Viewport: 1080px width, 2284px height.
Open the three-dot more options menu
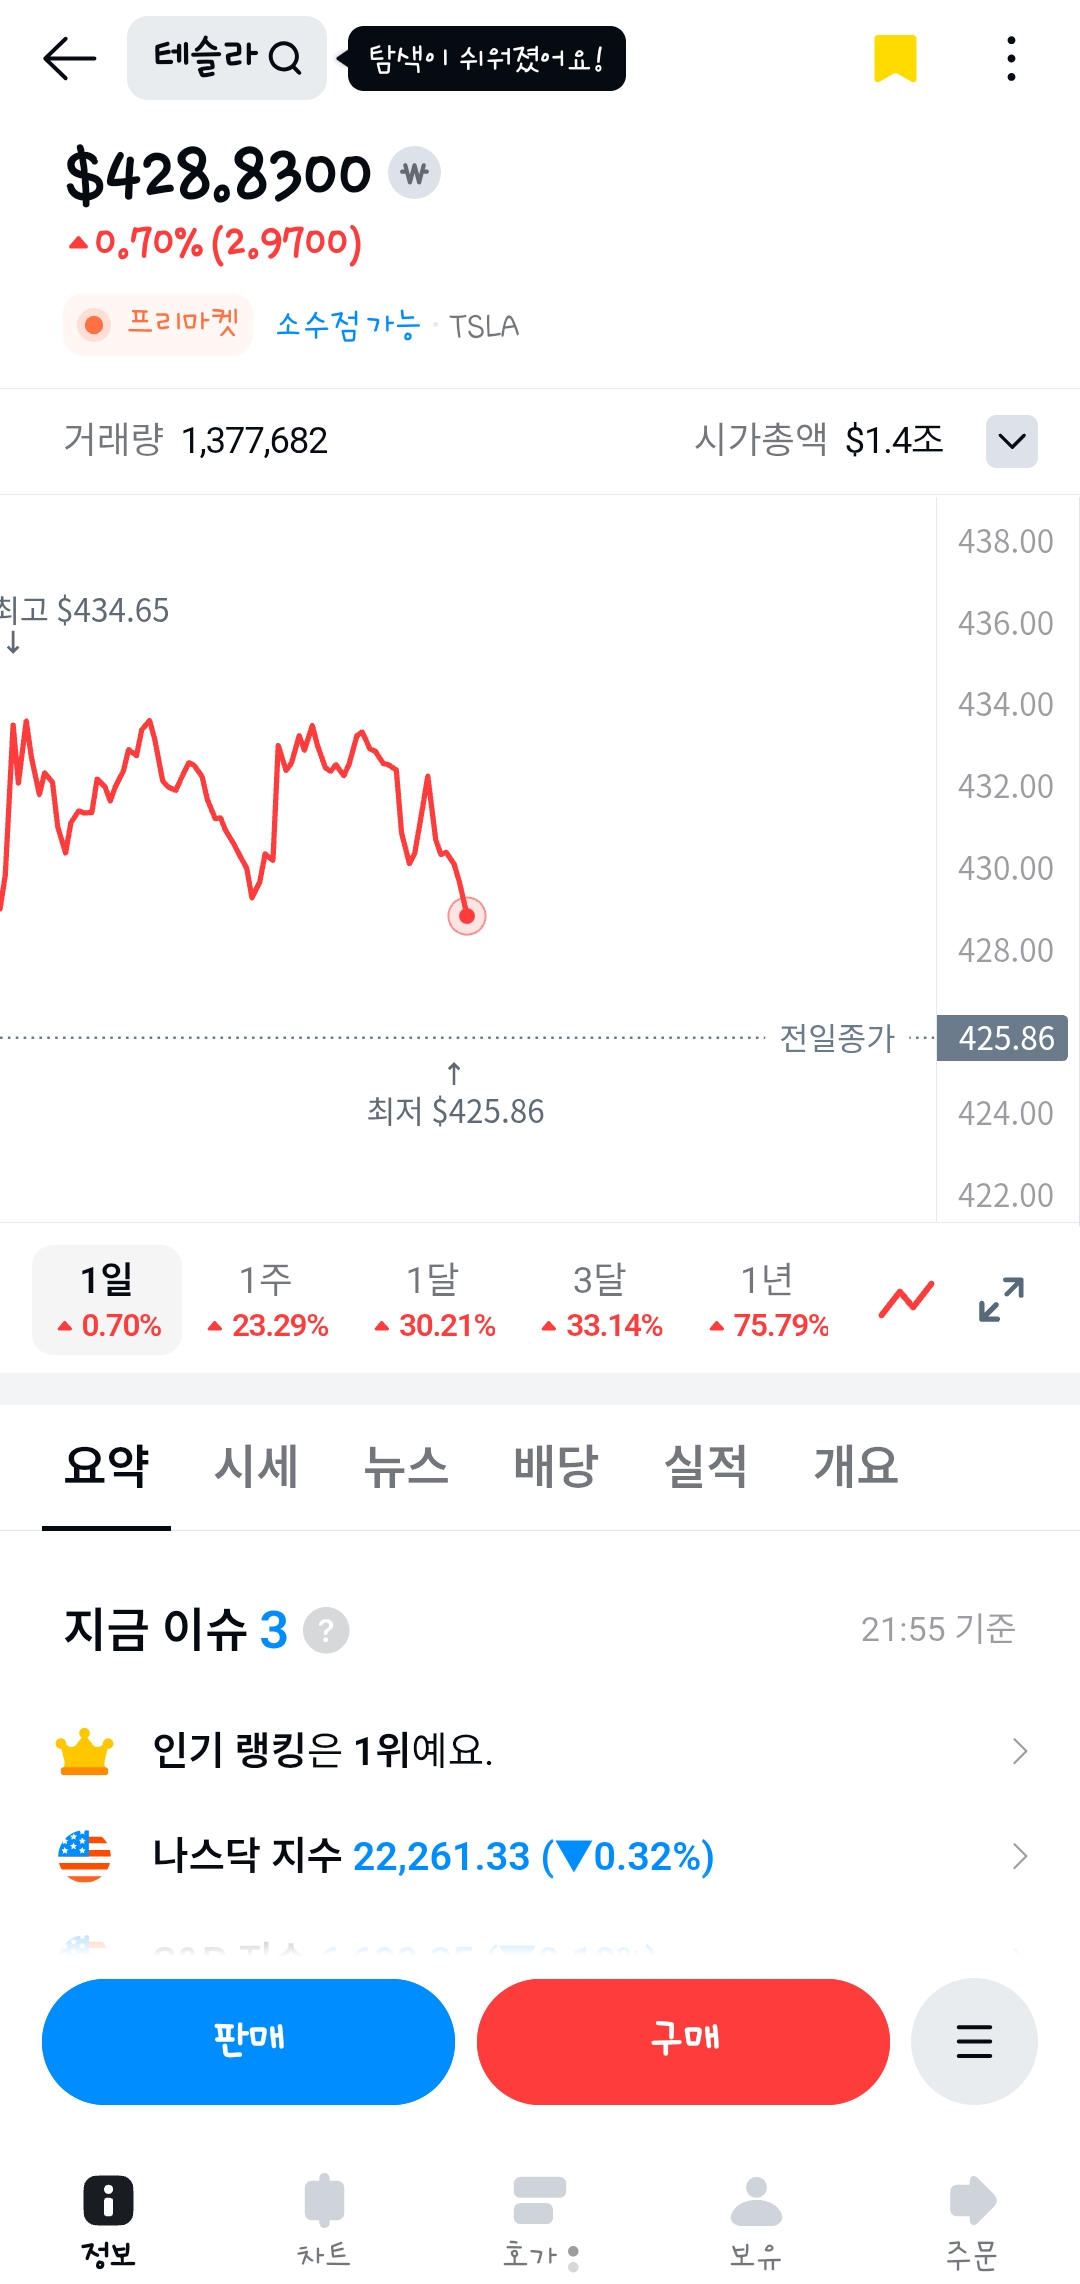[x=1011, y=59]
